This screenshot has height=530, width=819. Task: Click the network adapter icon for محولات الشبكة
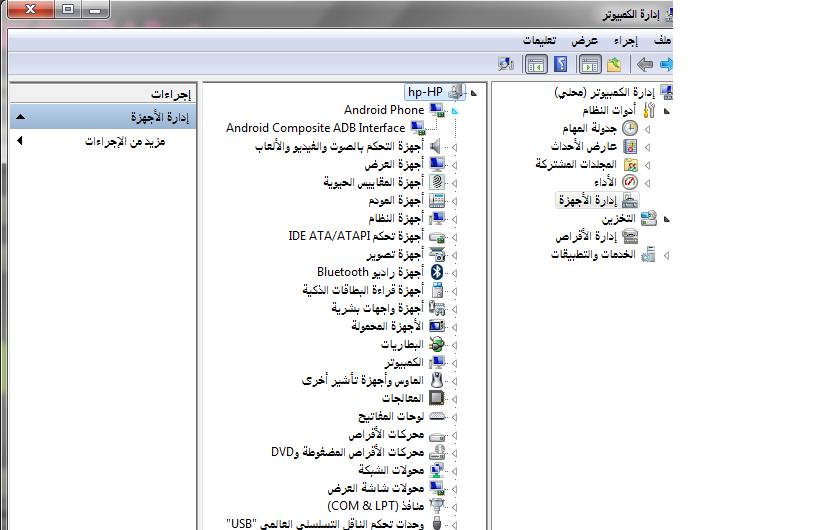point(437,470)
